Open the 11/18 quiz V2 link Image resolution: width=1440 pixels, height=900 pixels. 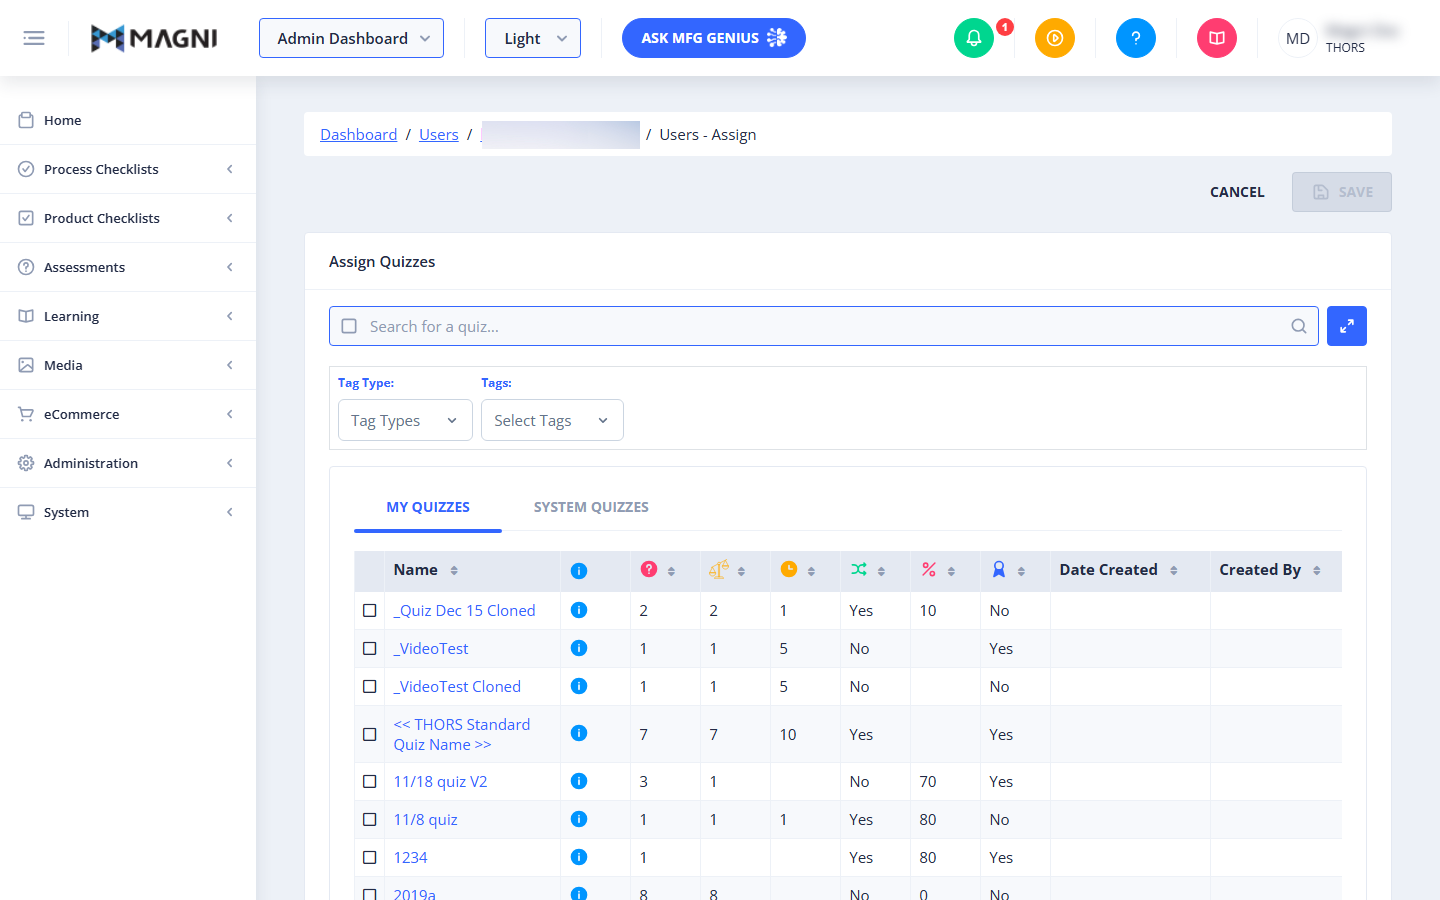[x=440, y=781]
